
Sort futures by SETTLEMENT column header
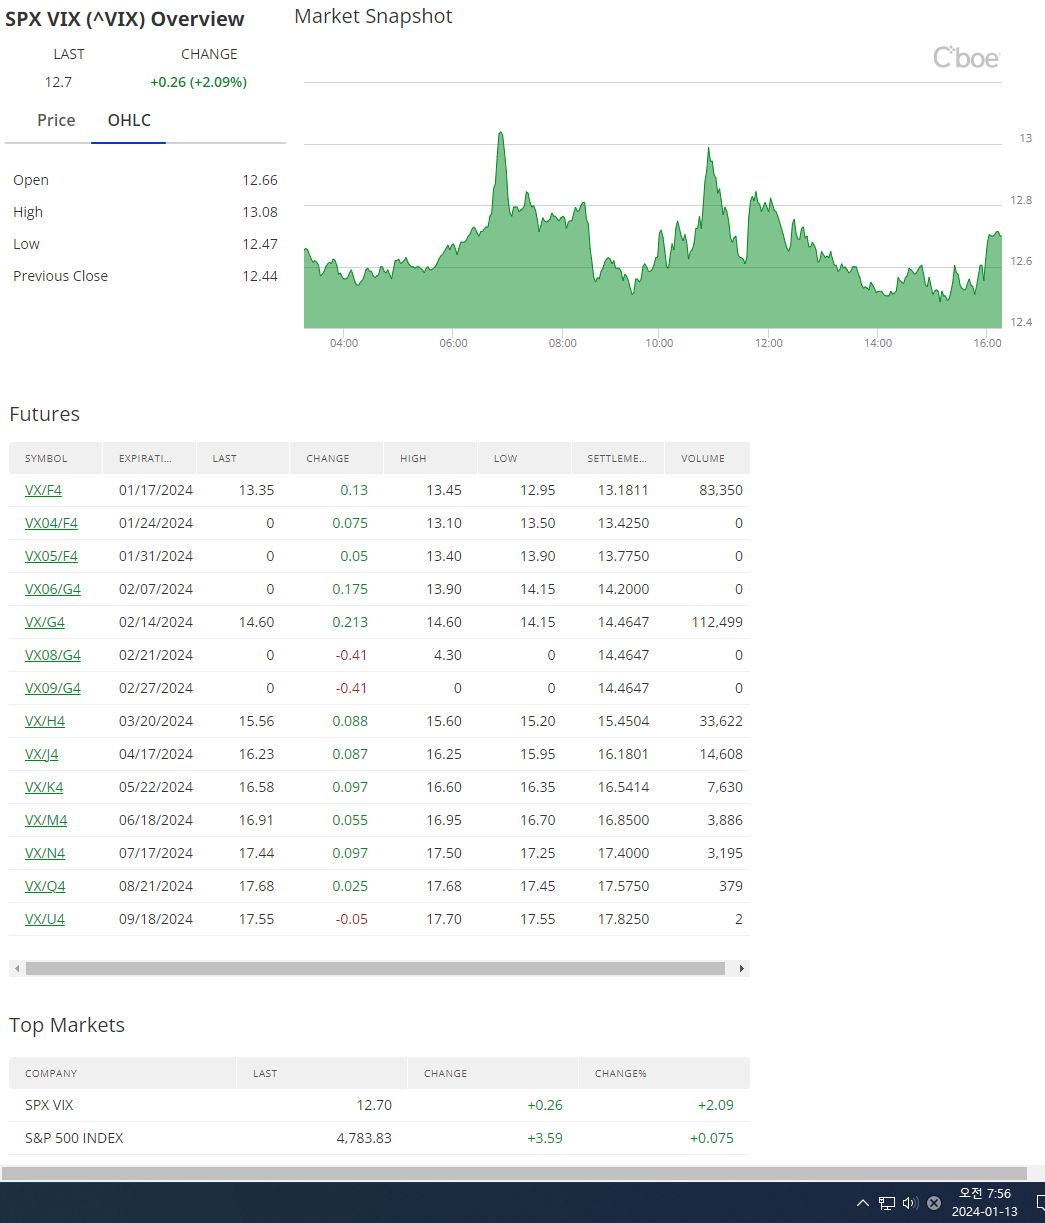(617, 458)
